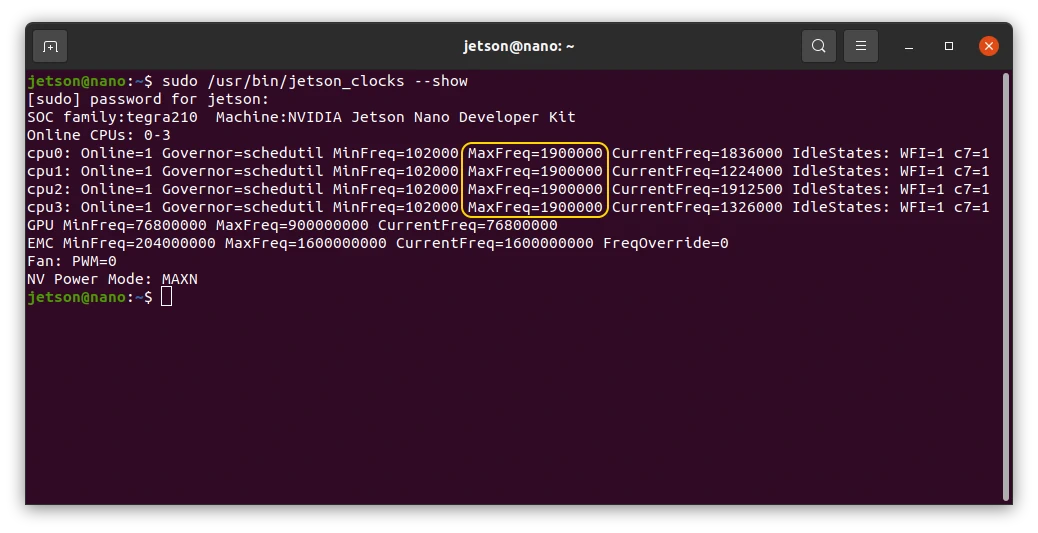Click the terminal cursor at the last prompt
This screenshot has width=1038, height=533.
point(166,297)
